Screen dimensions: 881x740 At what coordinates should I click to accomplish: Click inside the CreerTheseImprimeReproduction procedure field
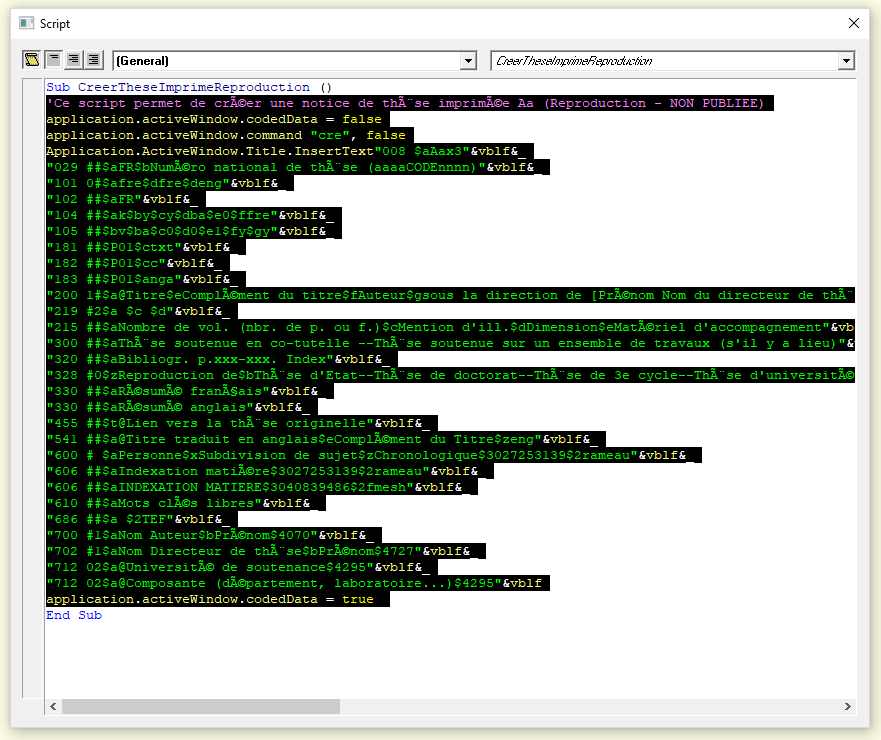(664, 61)
